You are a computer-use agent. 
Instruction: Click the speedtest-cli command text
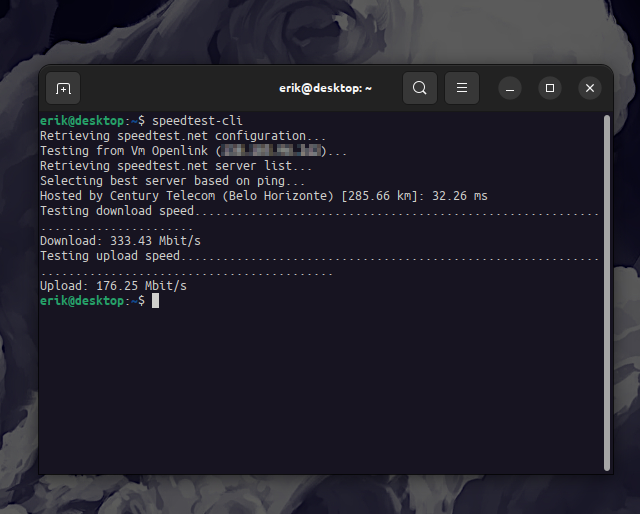click(197, 121)
